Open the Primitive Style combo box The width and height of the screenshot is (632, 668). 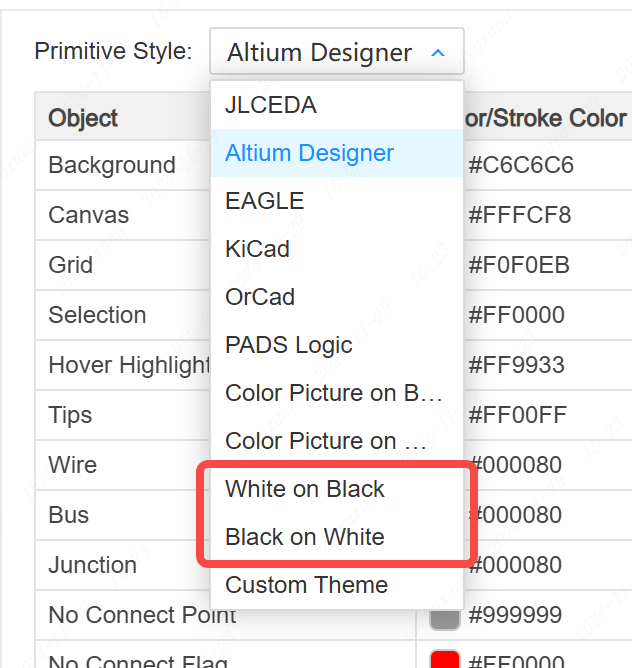tap(336, 52)
